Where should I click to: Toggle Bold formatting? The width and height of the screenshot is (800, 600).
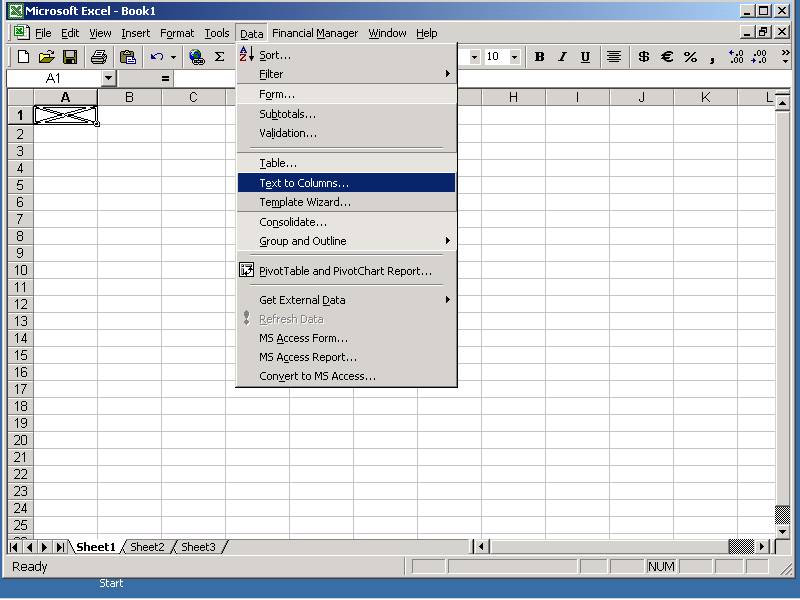click(x=539, y=57)
